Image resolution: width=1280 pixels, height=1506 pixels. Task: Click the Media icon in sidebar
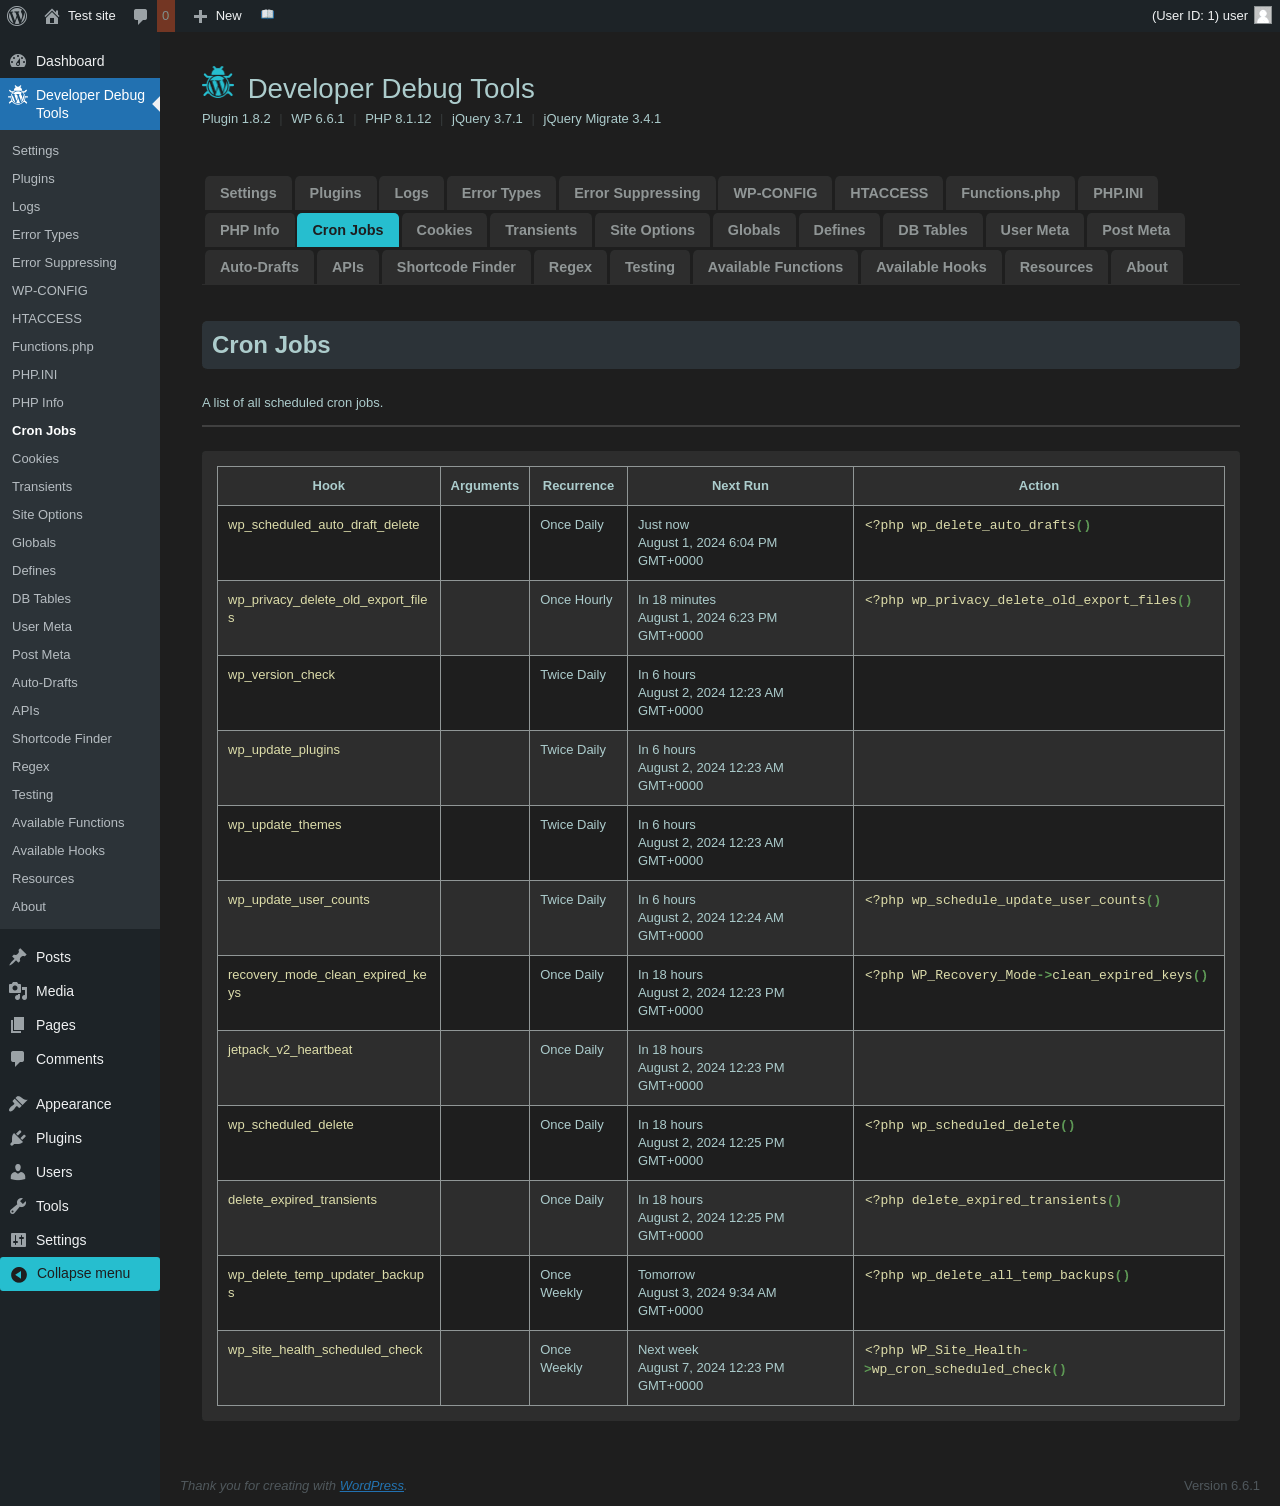[18, 991]
